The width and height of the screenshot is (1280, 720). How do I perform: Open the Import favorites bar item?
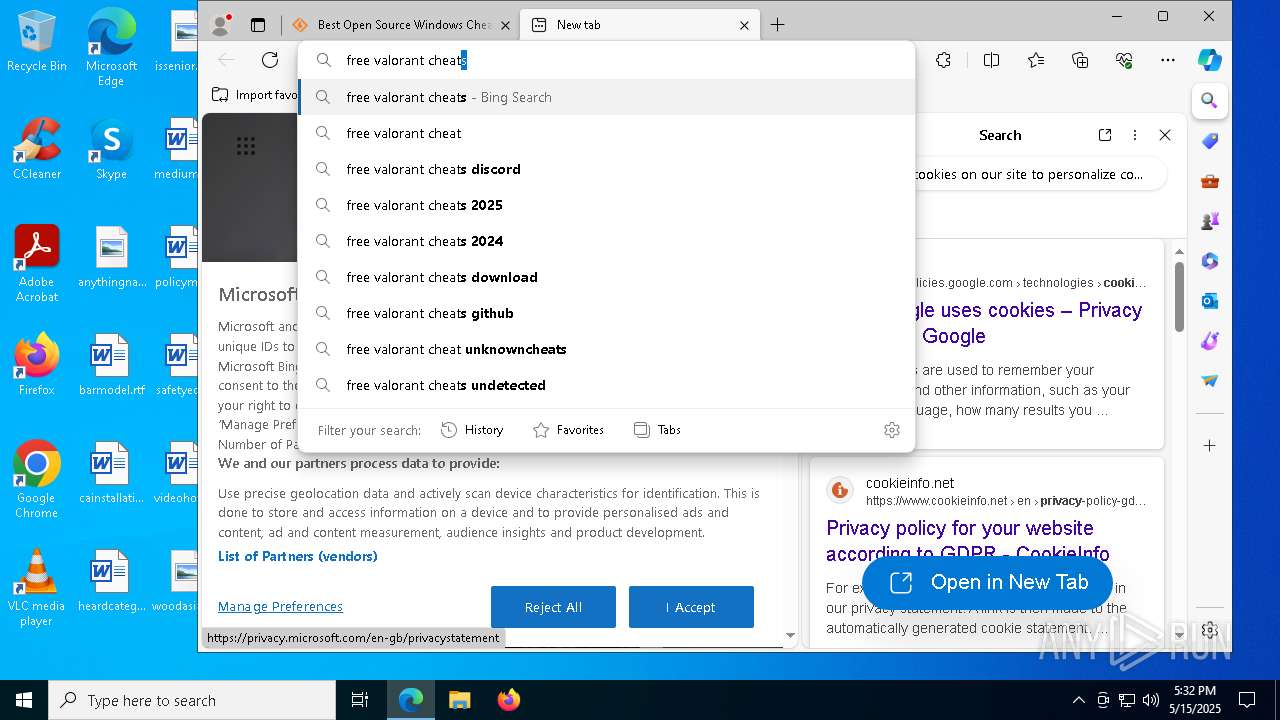[x=256, y=95]
